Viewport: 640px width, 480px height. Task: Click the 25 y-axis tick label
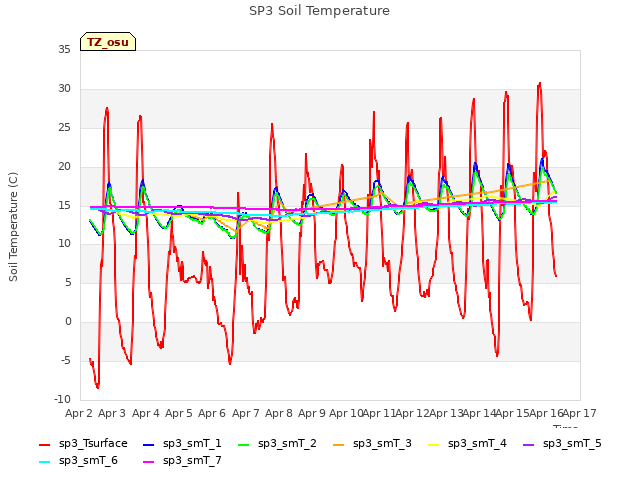point(64,128)
